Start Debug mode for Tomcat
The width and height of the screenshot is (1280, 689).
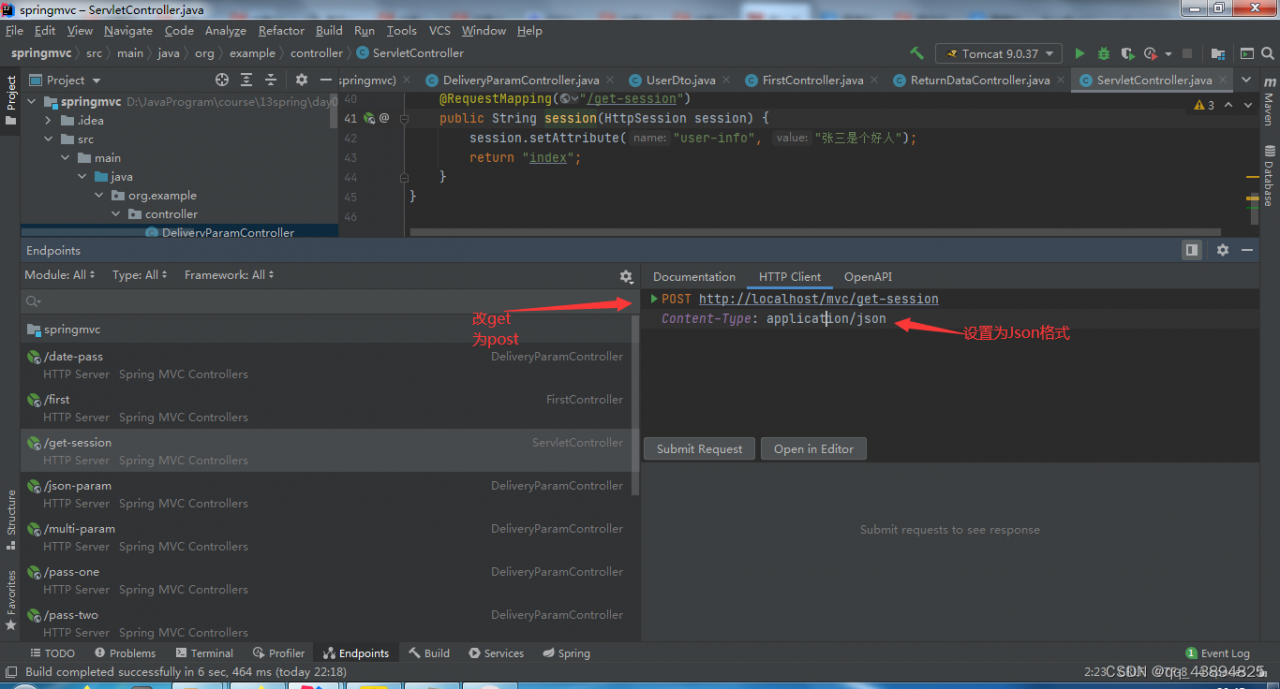(x=1102, y=53)
